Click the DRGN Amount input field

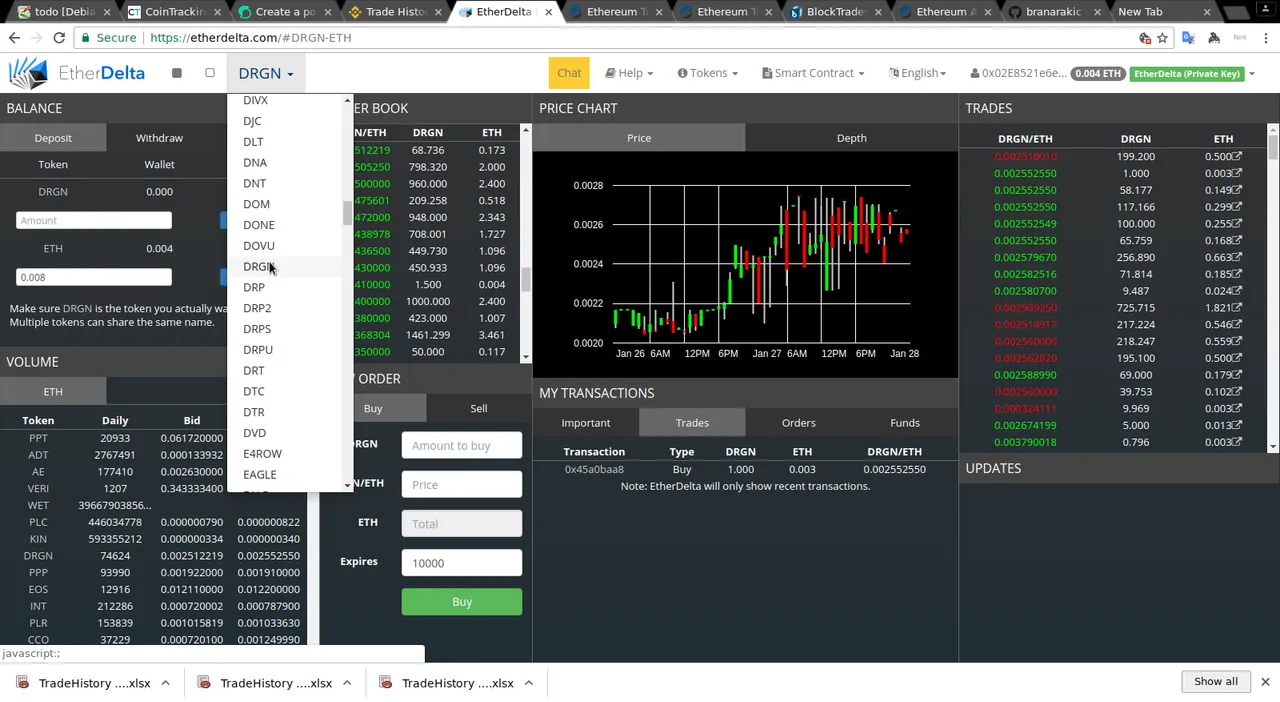pos(94,220)
